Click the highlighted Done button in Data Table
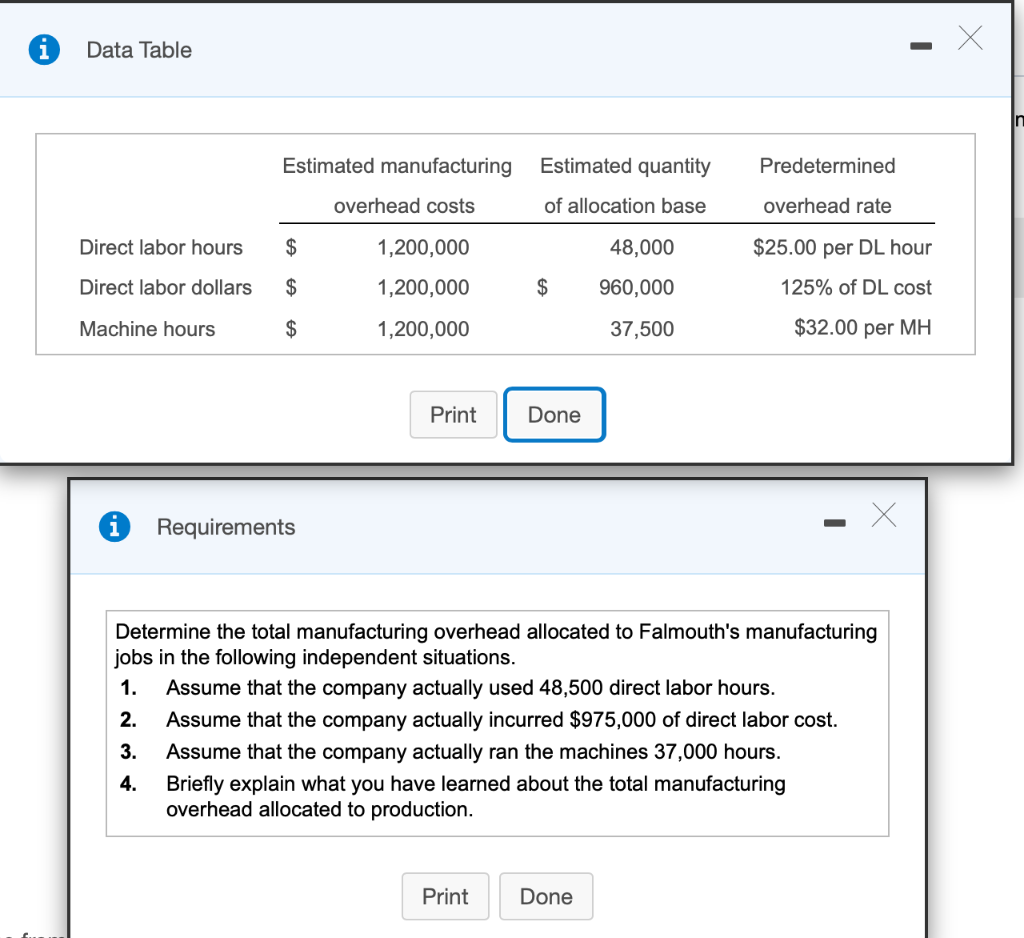This screenshot has height=938, width=1024. (x=554, y=414)
